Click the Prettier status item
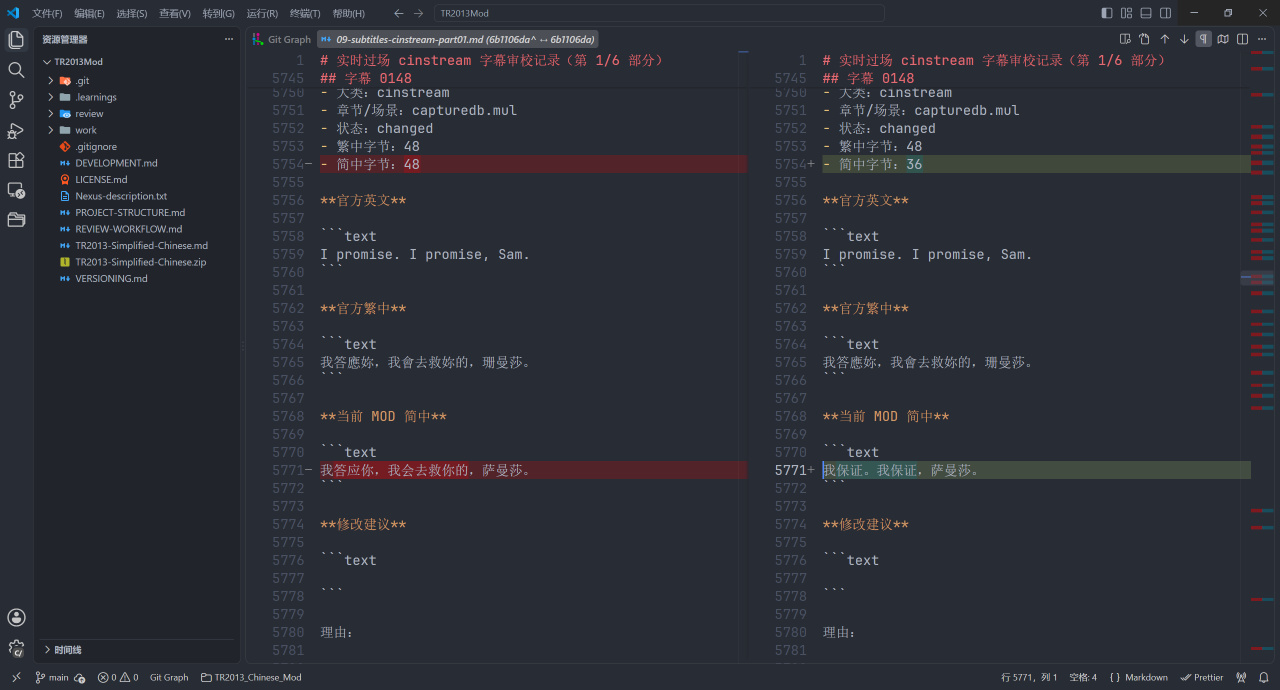The height and width of the screenshot is (690, 1280). (1201, 677)
